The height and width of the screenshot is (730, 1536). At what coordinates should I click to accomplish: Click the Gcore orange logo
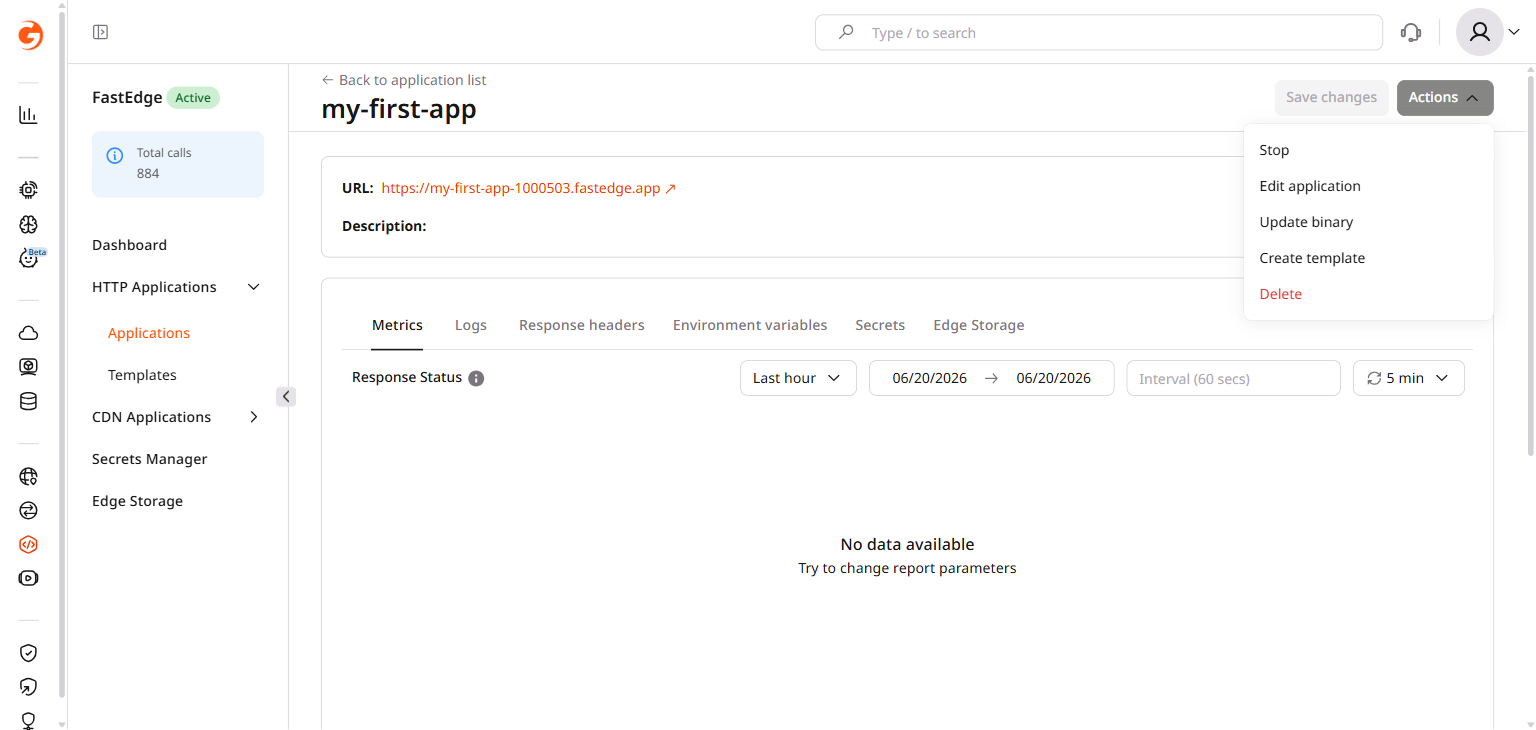[30, 35]
